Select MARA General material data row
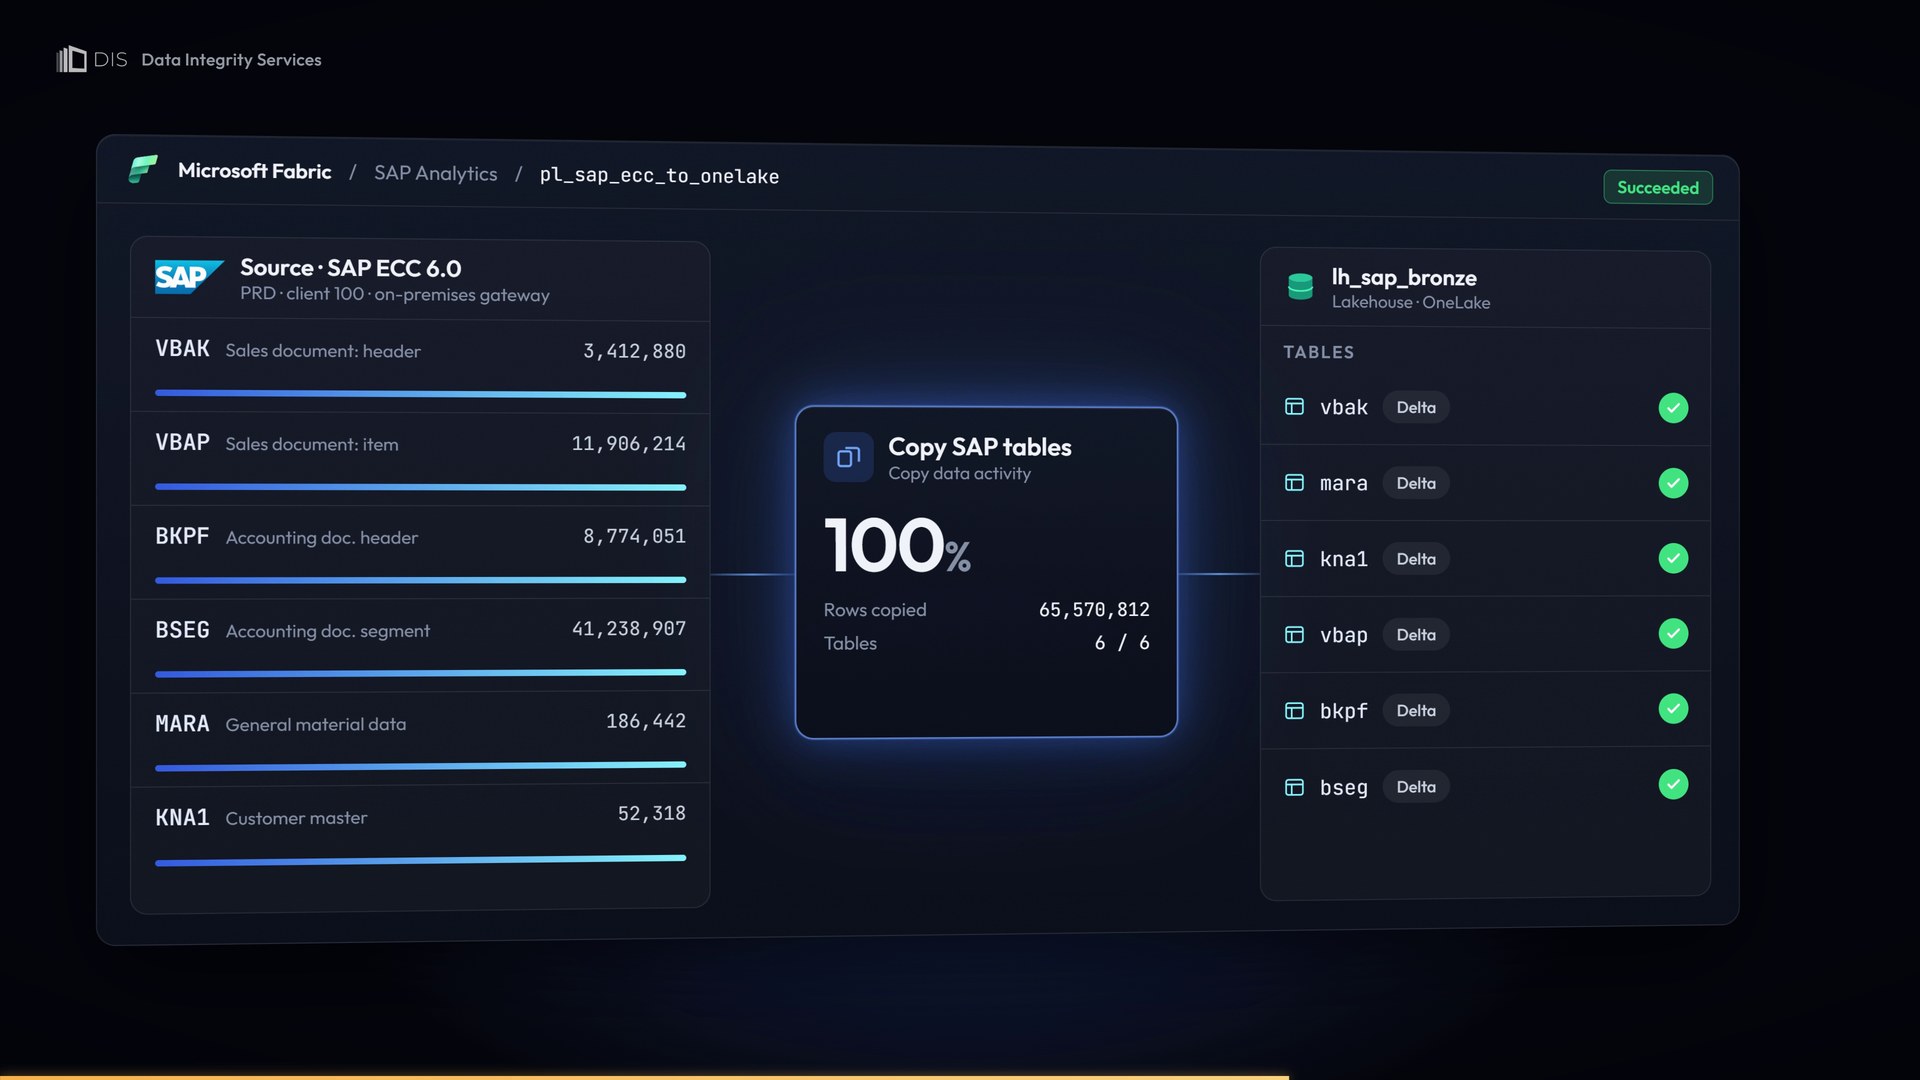Viewport: 1920px width, 1080px height. pos(420,738)
